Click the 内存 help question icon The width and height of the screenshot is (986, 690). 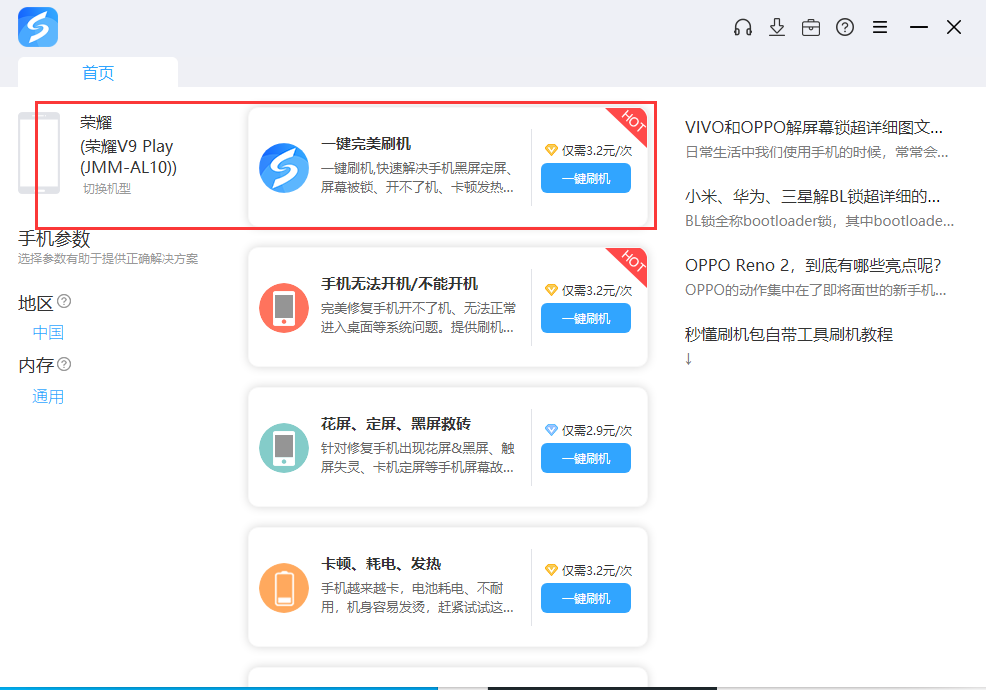coord(64,364)
